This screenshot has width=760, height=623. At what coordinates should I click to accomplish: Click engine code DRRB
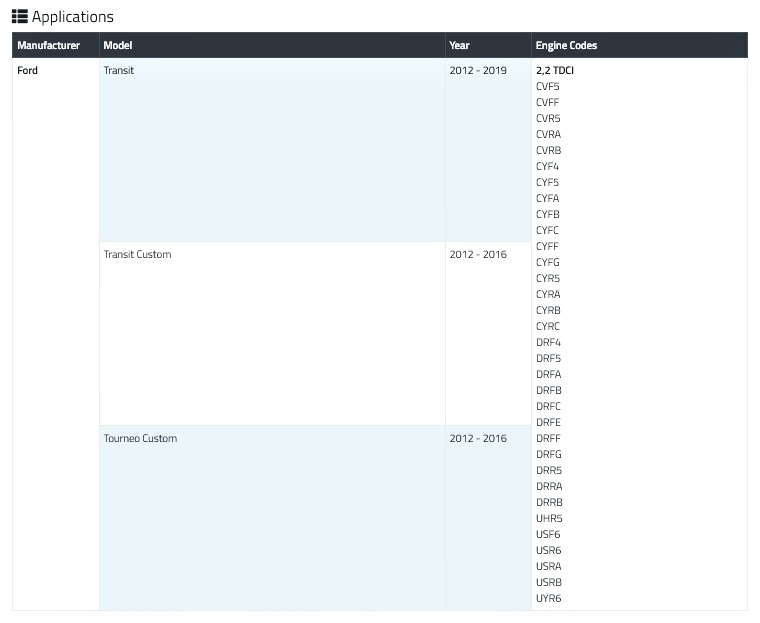pyautogui.click(x=549, y=502)
